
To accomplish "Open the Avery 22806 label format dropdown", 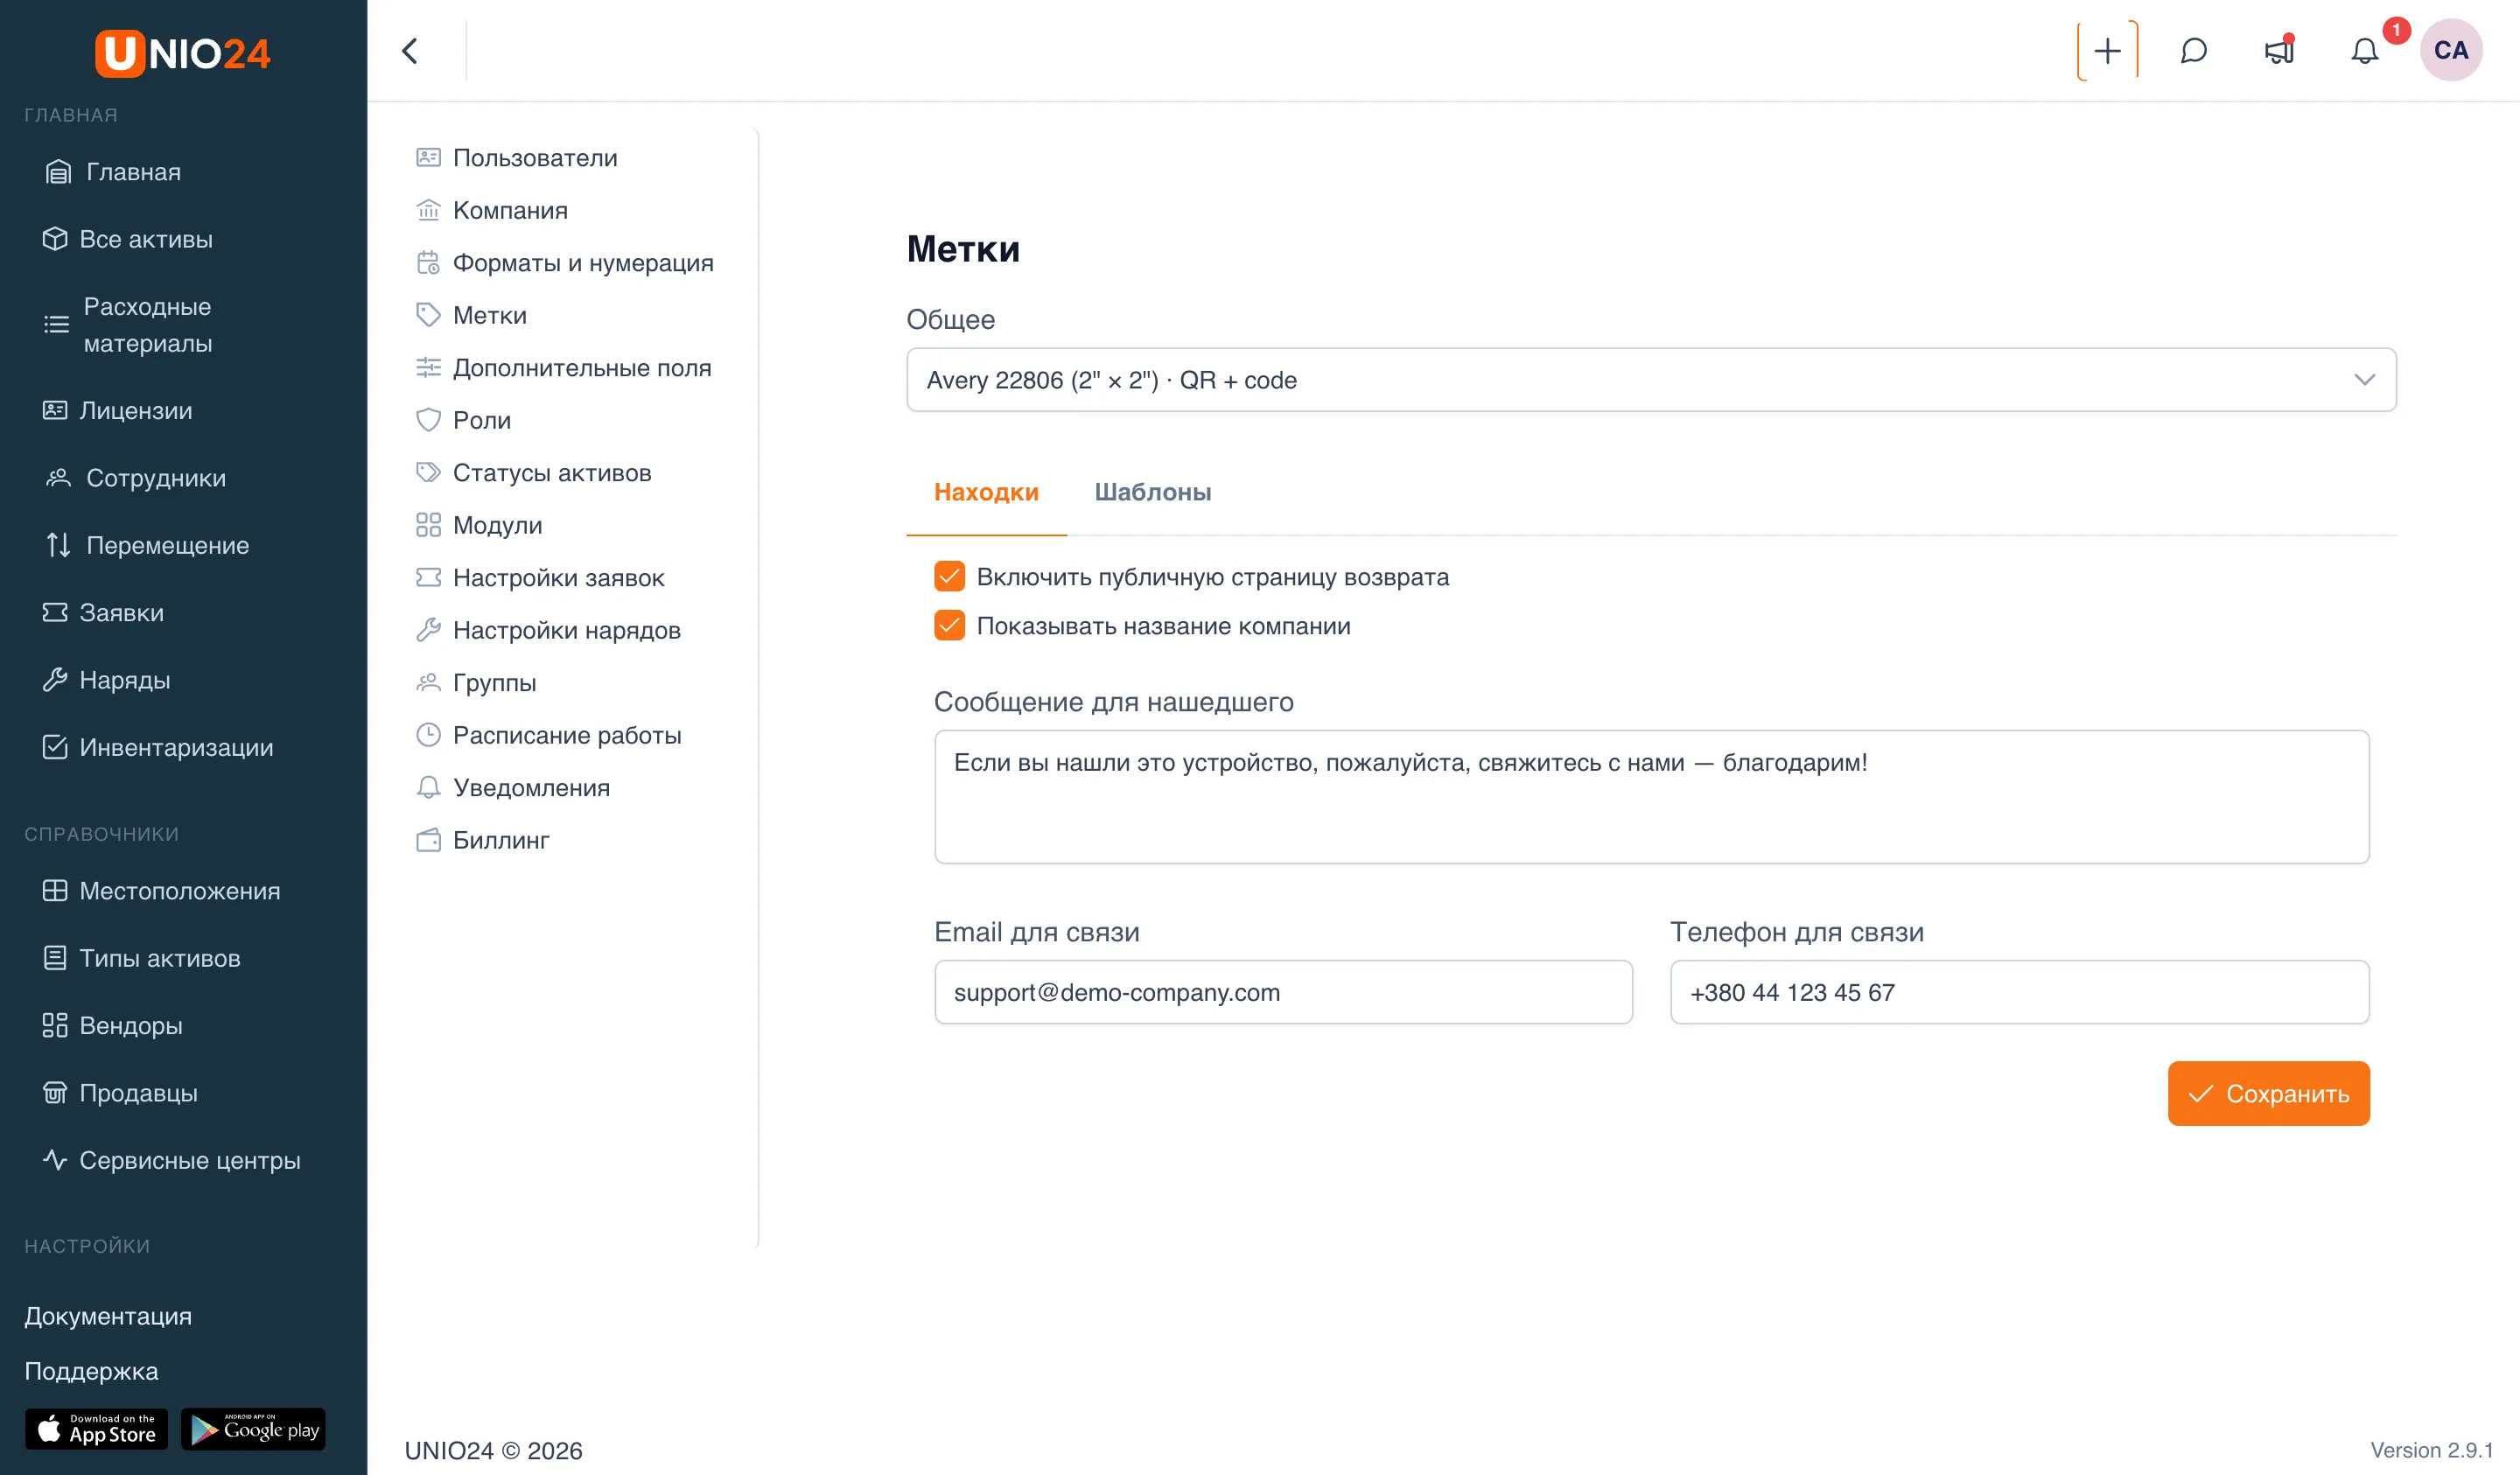I will [1651, 380].
